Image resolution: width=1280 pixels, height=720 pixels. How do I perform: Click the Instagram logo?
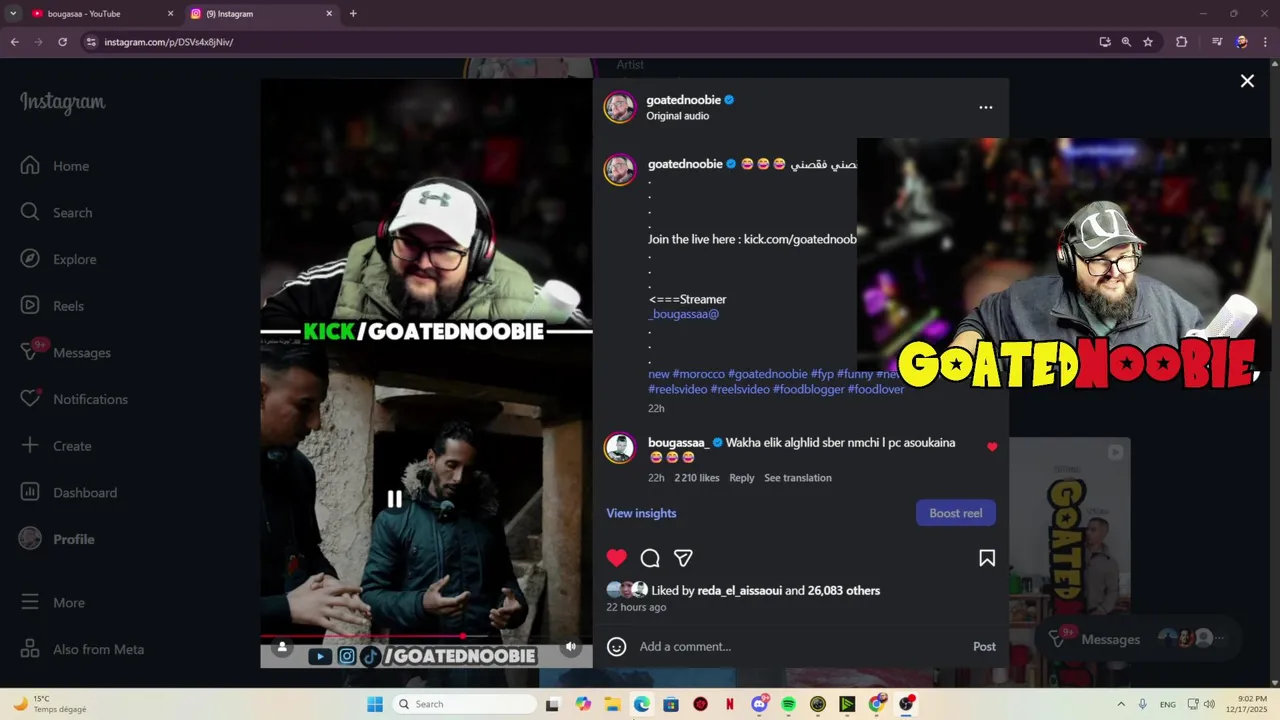62,102
